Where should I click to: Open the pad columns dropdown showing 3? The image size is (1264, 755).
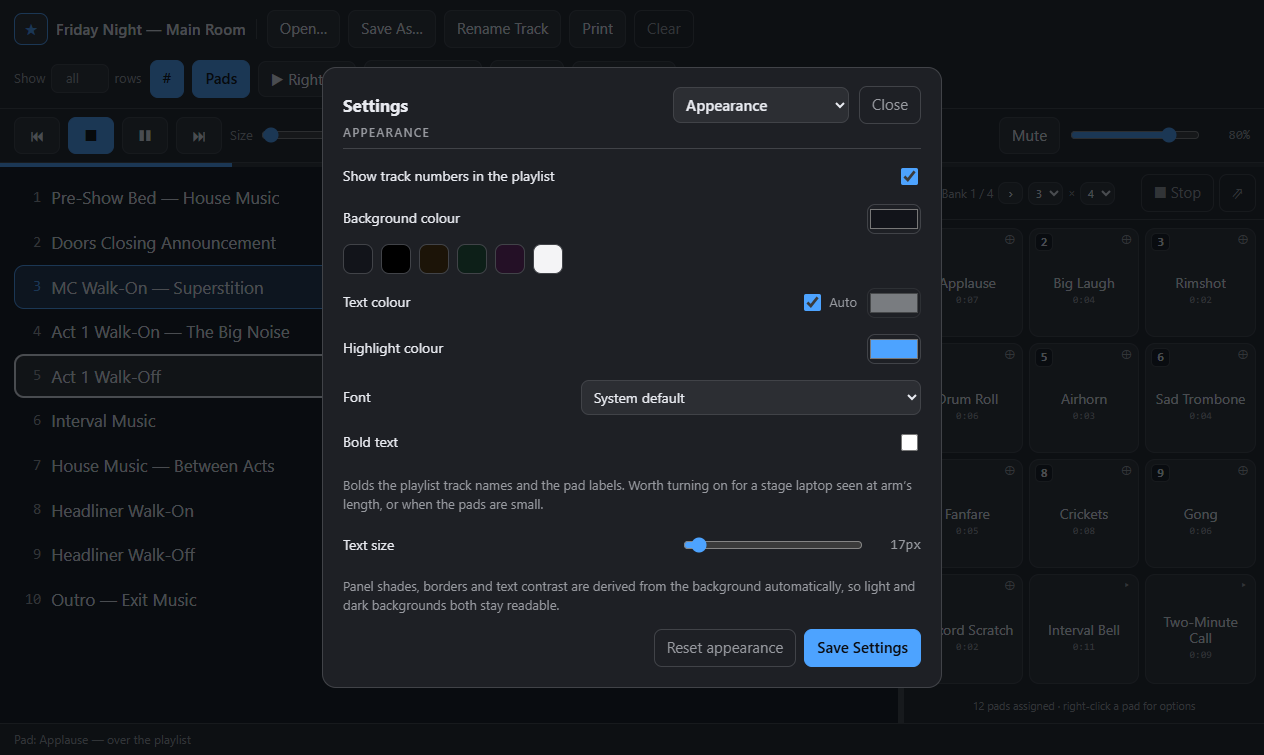pos(1045,193)
